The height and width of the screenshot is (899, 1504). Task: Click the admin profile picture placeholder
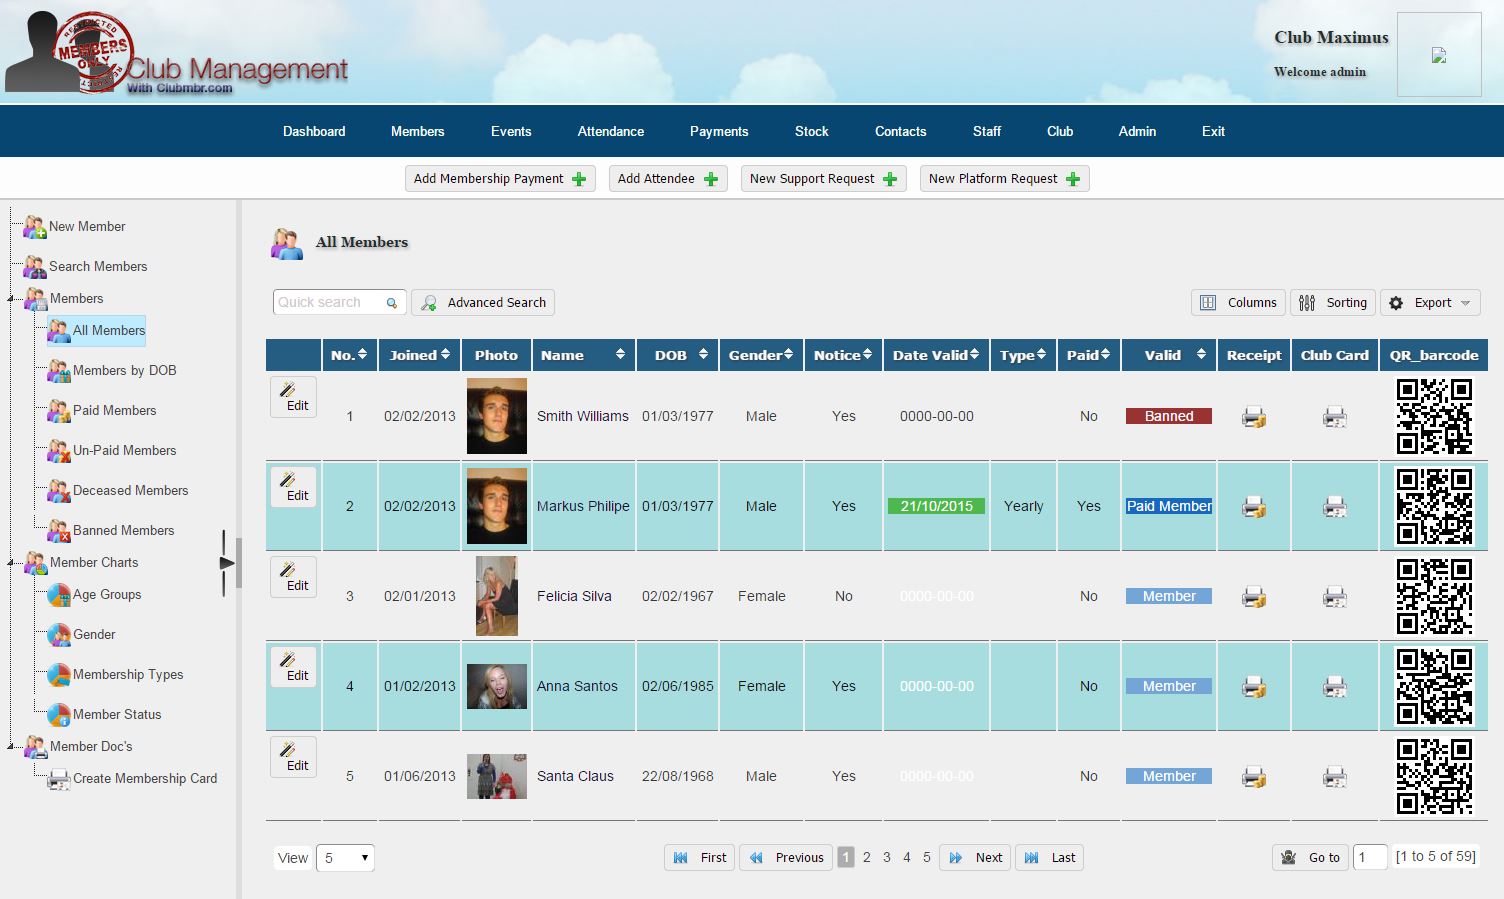[1439, 55]
